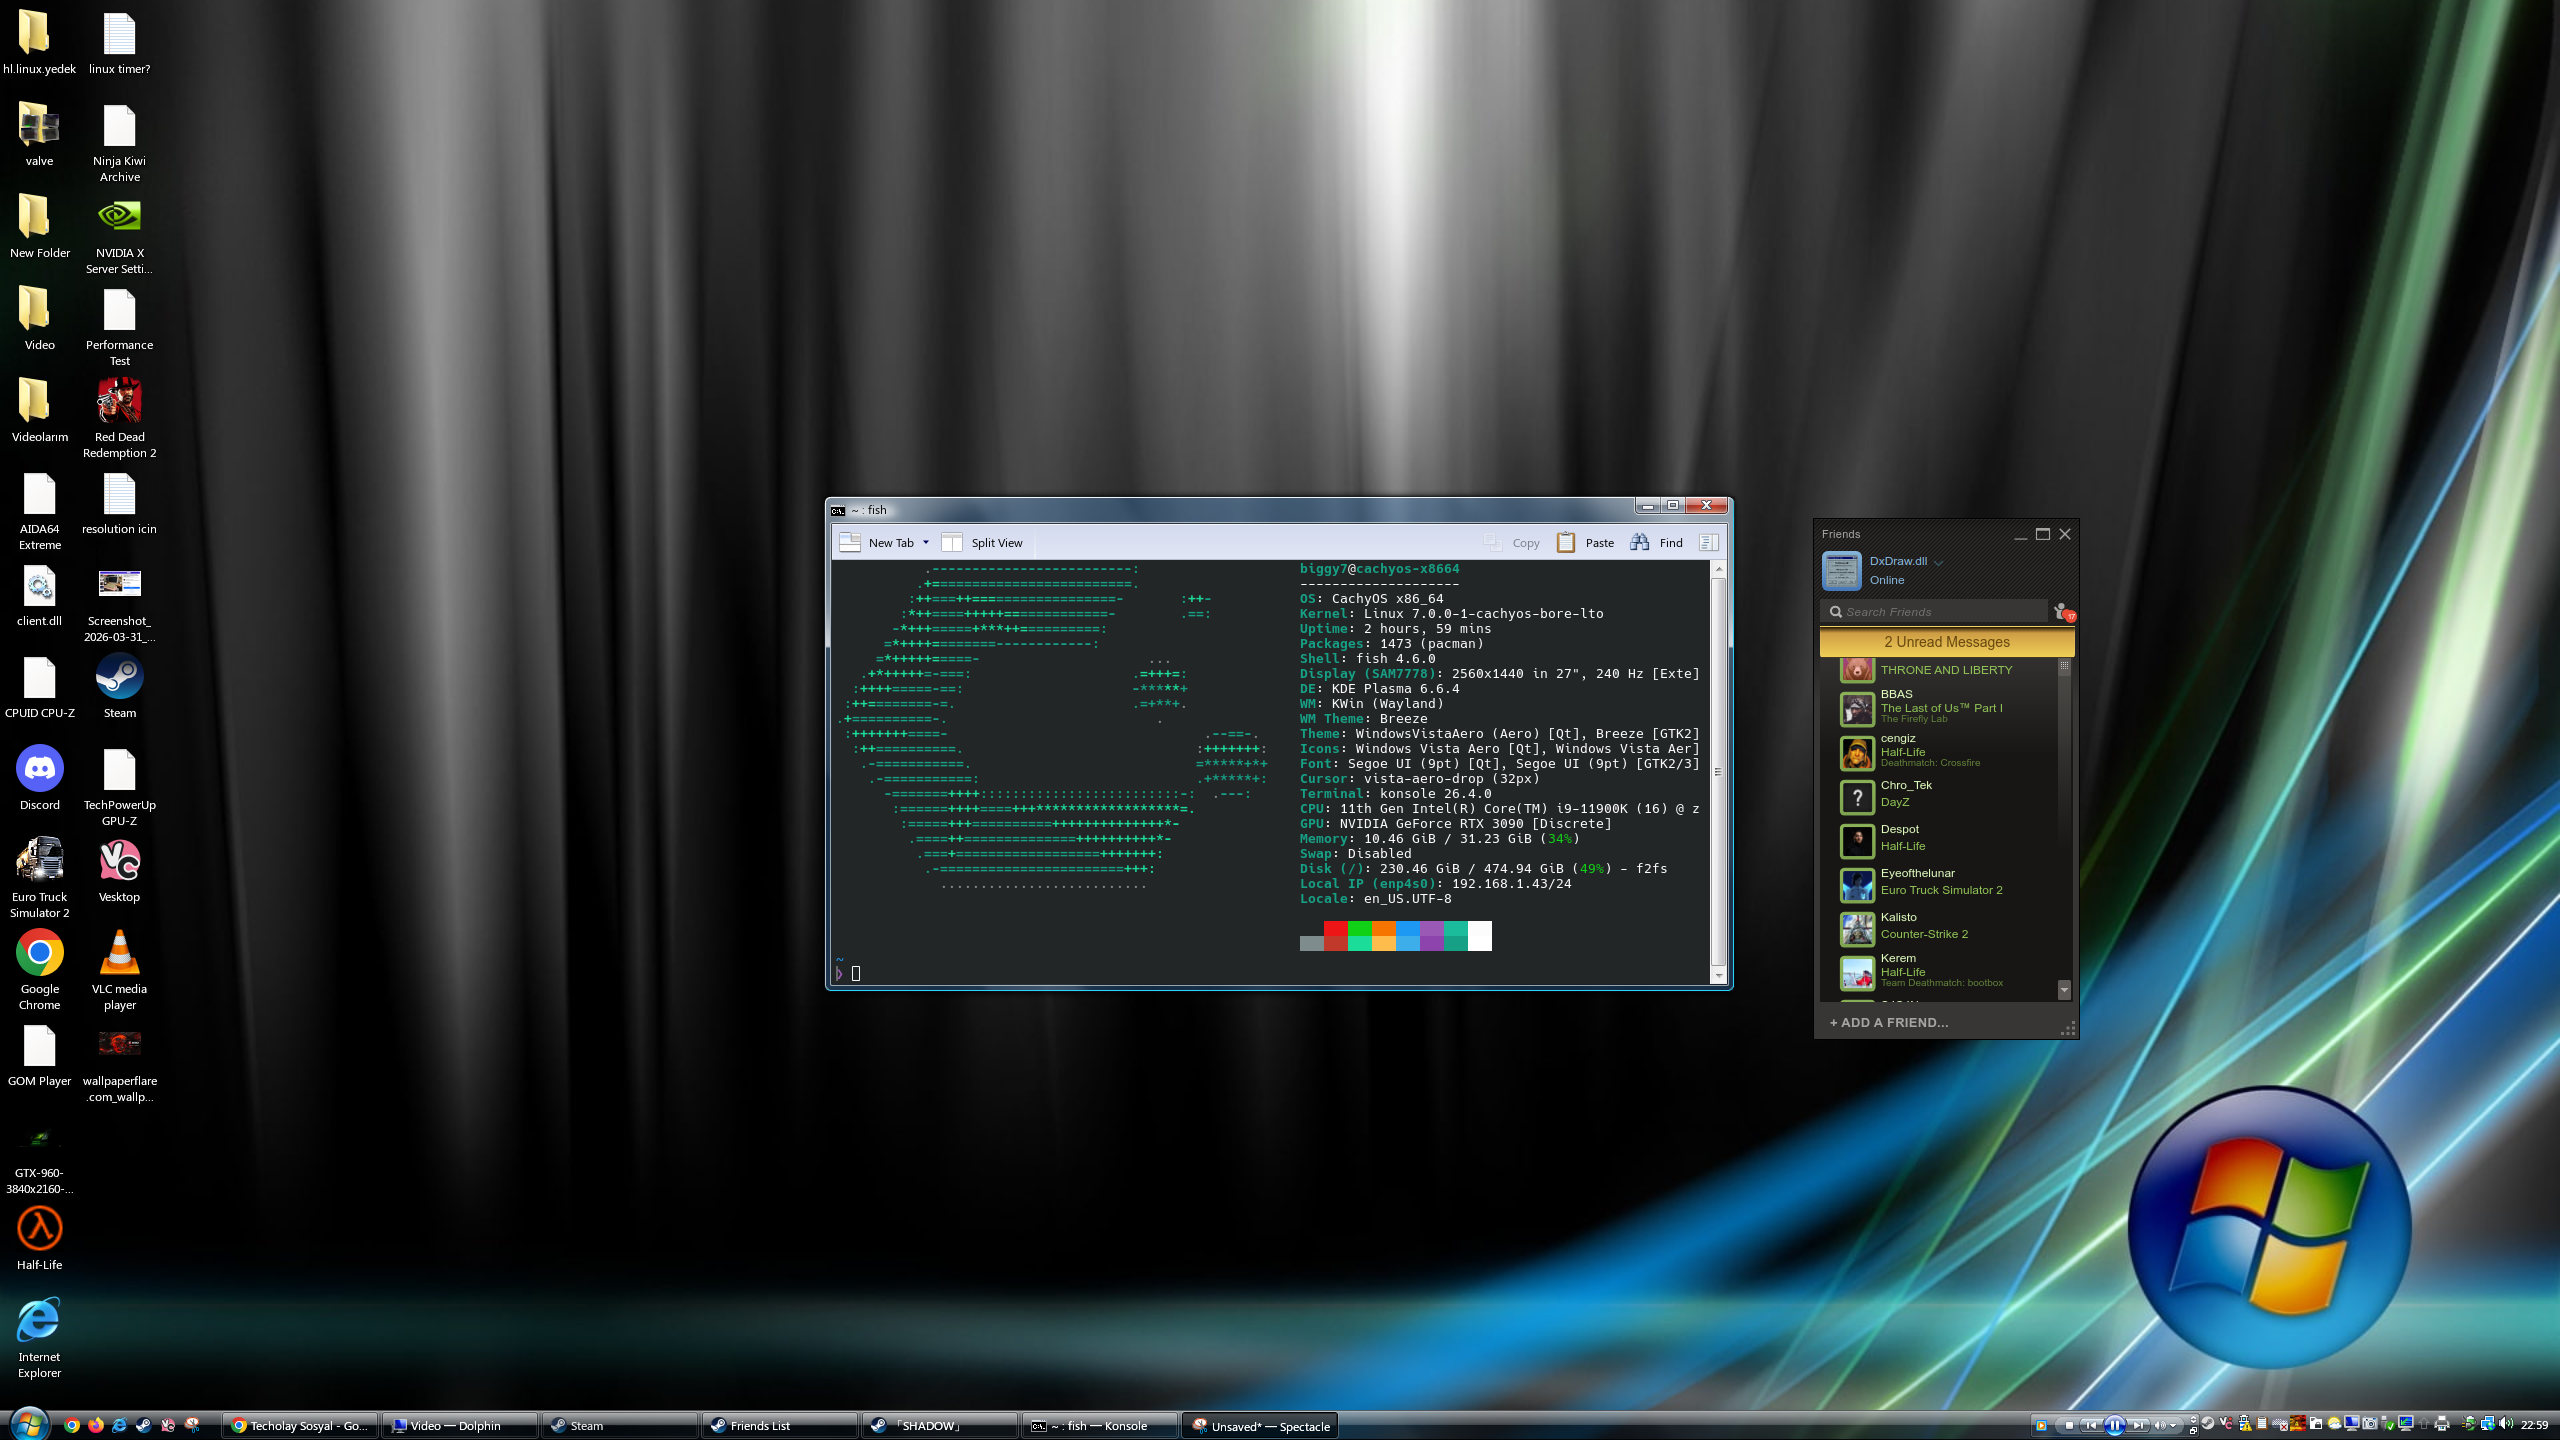
Task: Open the Konsole hamburger menu icon
Action: point(1708,542)
